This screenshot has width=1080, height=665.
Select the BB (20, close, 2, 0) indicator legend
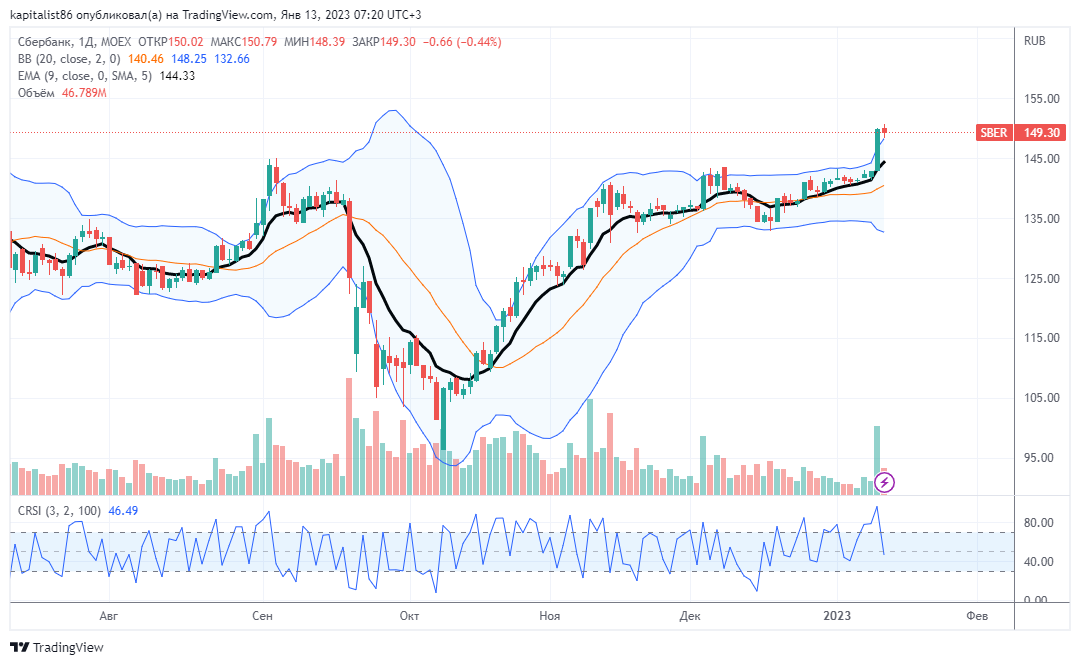point(69,59)
